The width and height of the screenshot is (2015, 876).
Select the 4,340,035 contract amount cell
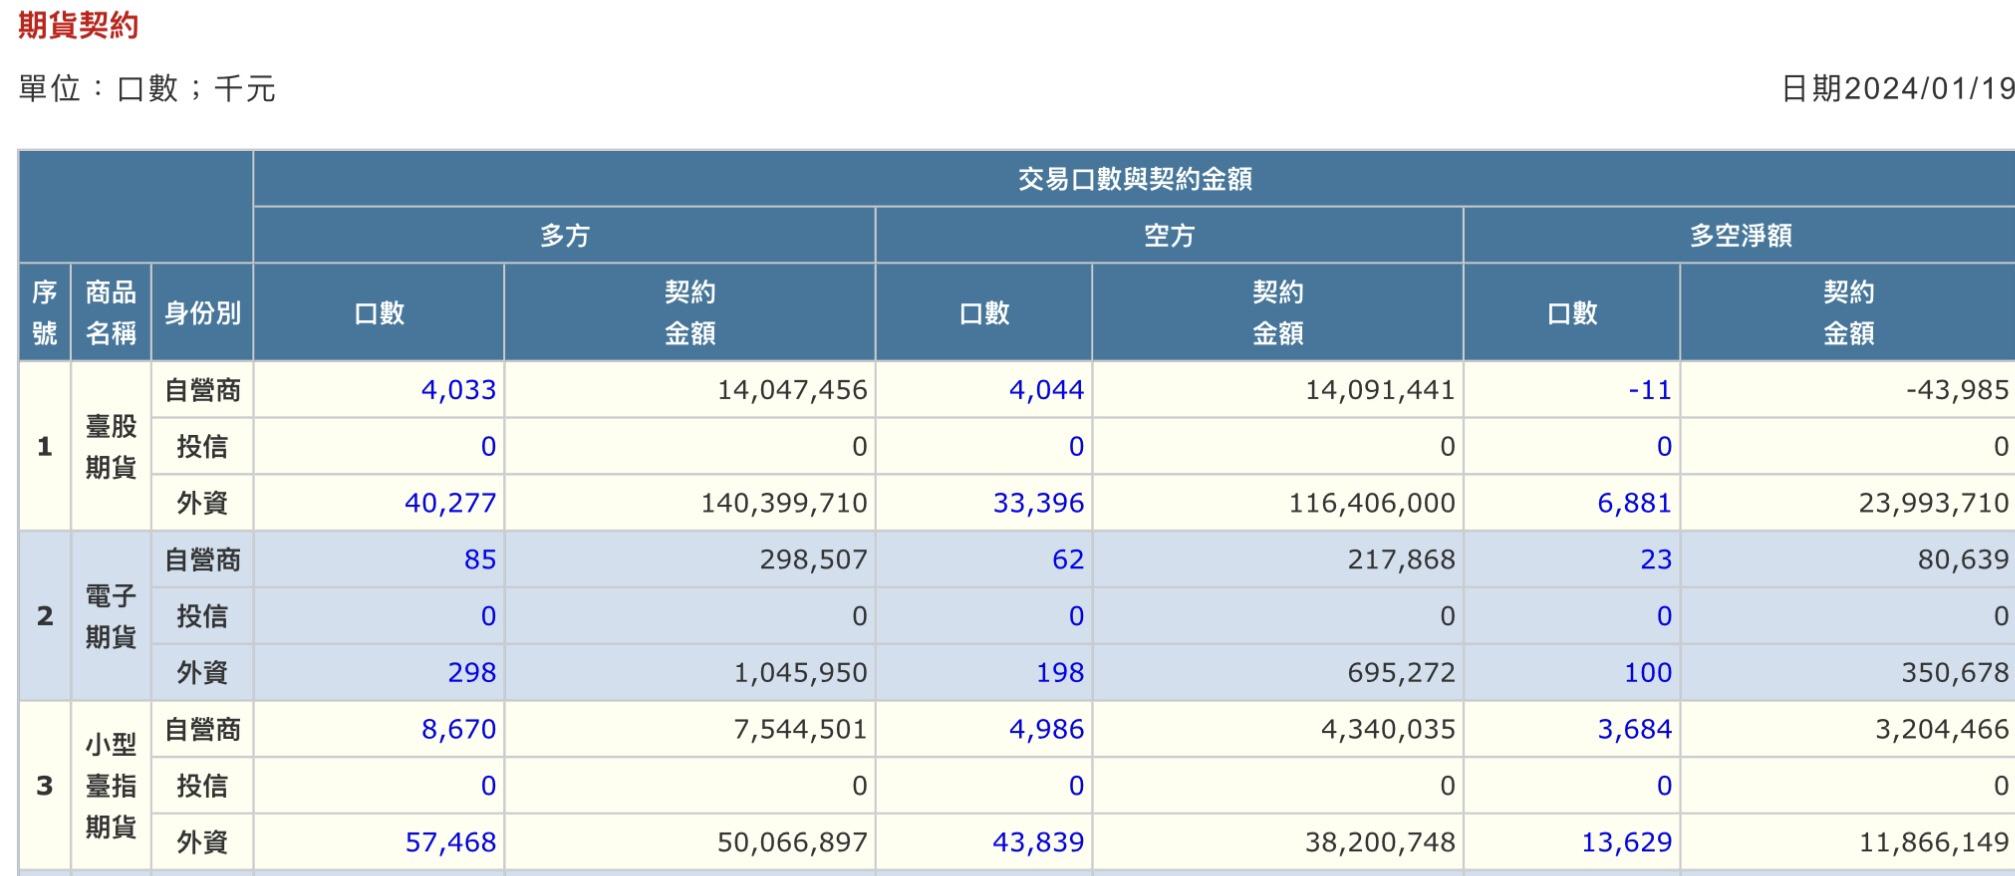[1278, 730]
